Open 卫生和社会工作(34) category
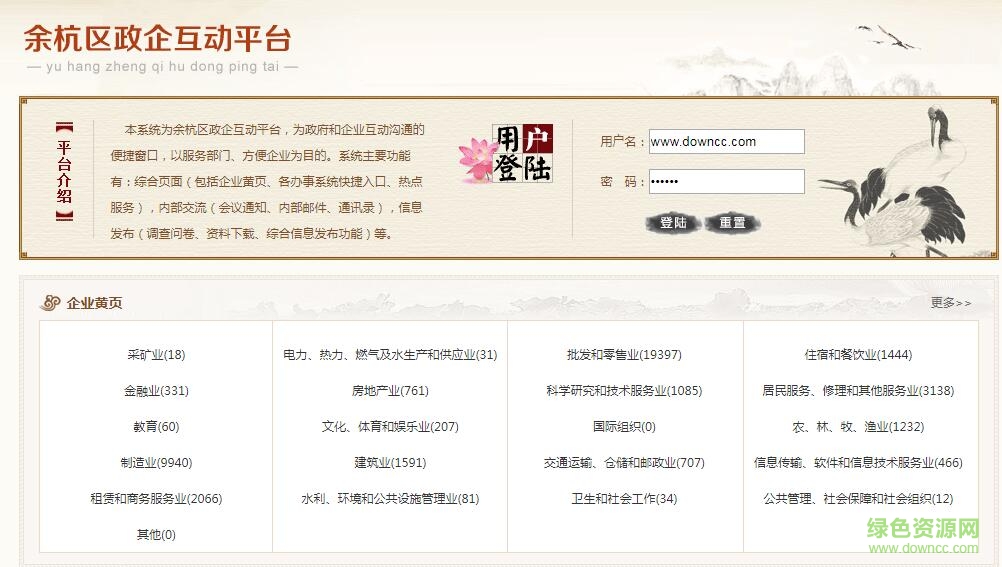1002x567 pixels. click(624, 499)
